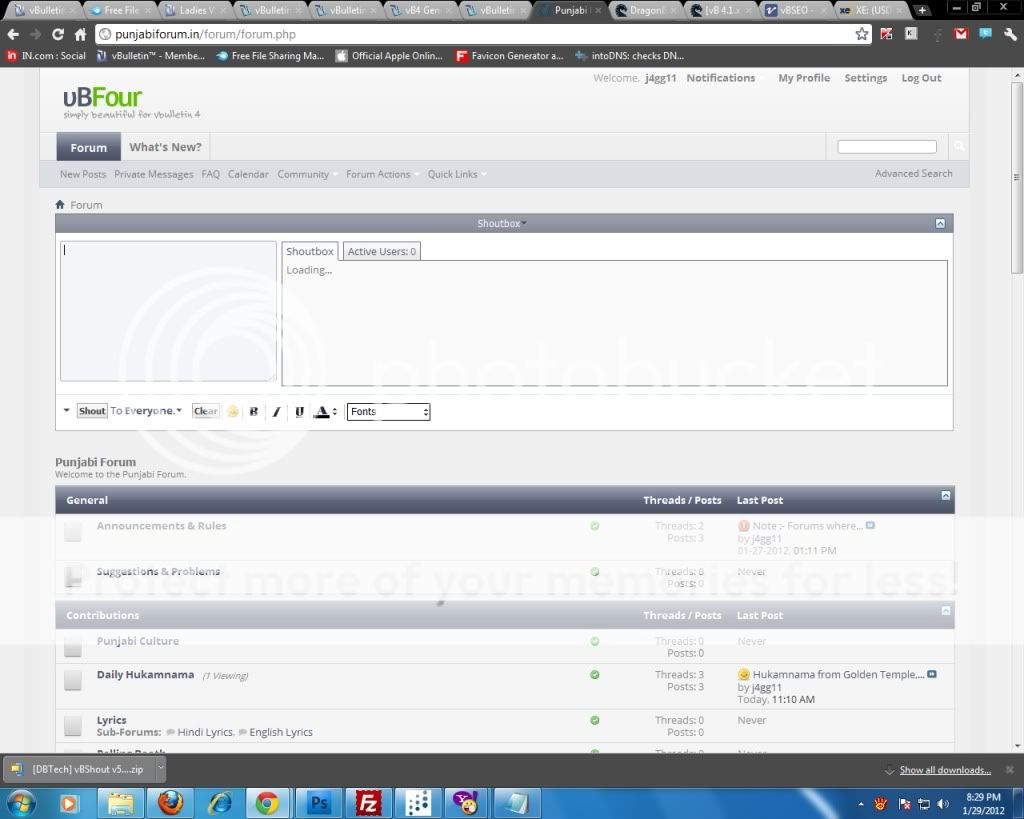Open the To Everyone shout target dropdown
This screenshot has width=1024, height=819.
pos(146,411)
